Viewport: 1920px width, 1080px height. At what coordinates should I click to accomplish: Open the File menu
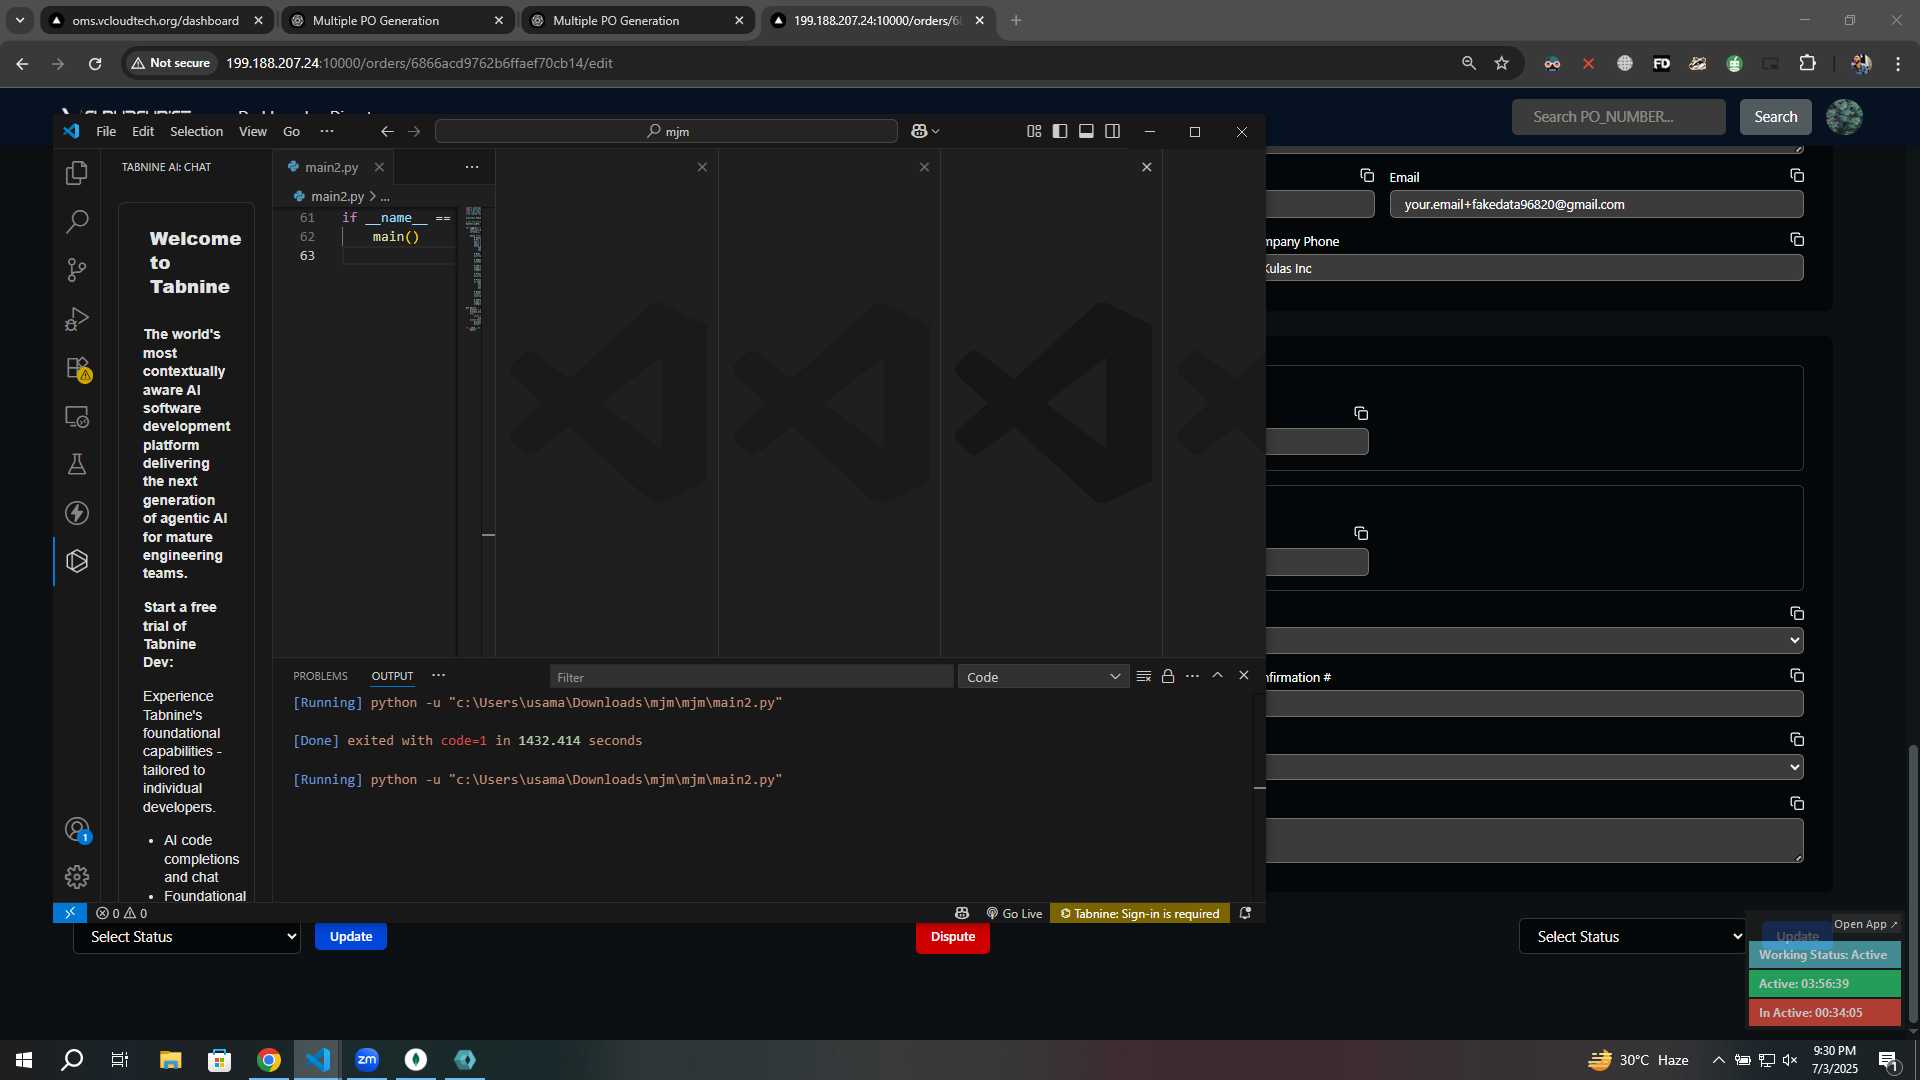point(106,131)
